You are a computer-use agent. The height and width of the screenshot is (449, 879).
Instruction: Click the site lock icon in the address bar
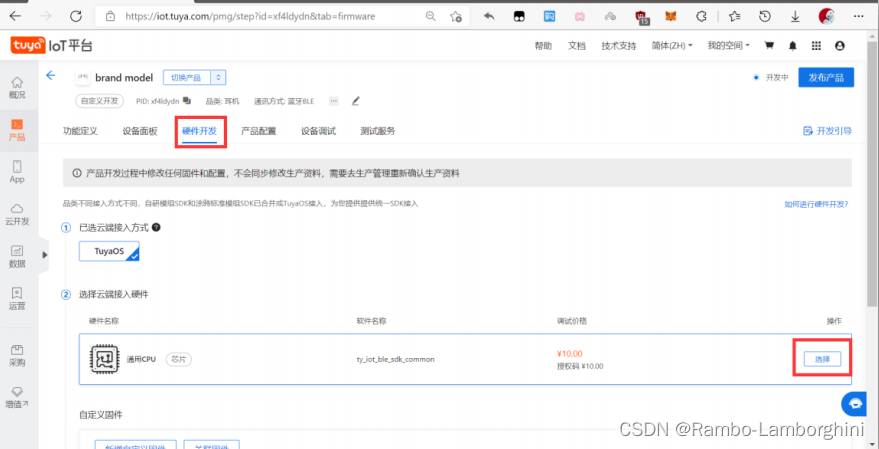(x=110, y=16)
